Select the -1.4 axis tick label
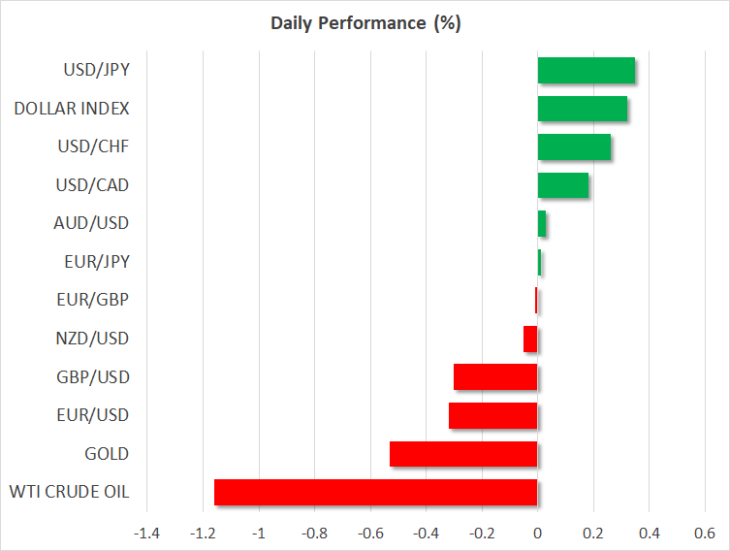The height and width of the screenshot is (551, 730). (147, 533)
